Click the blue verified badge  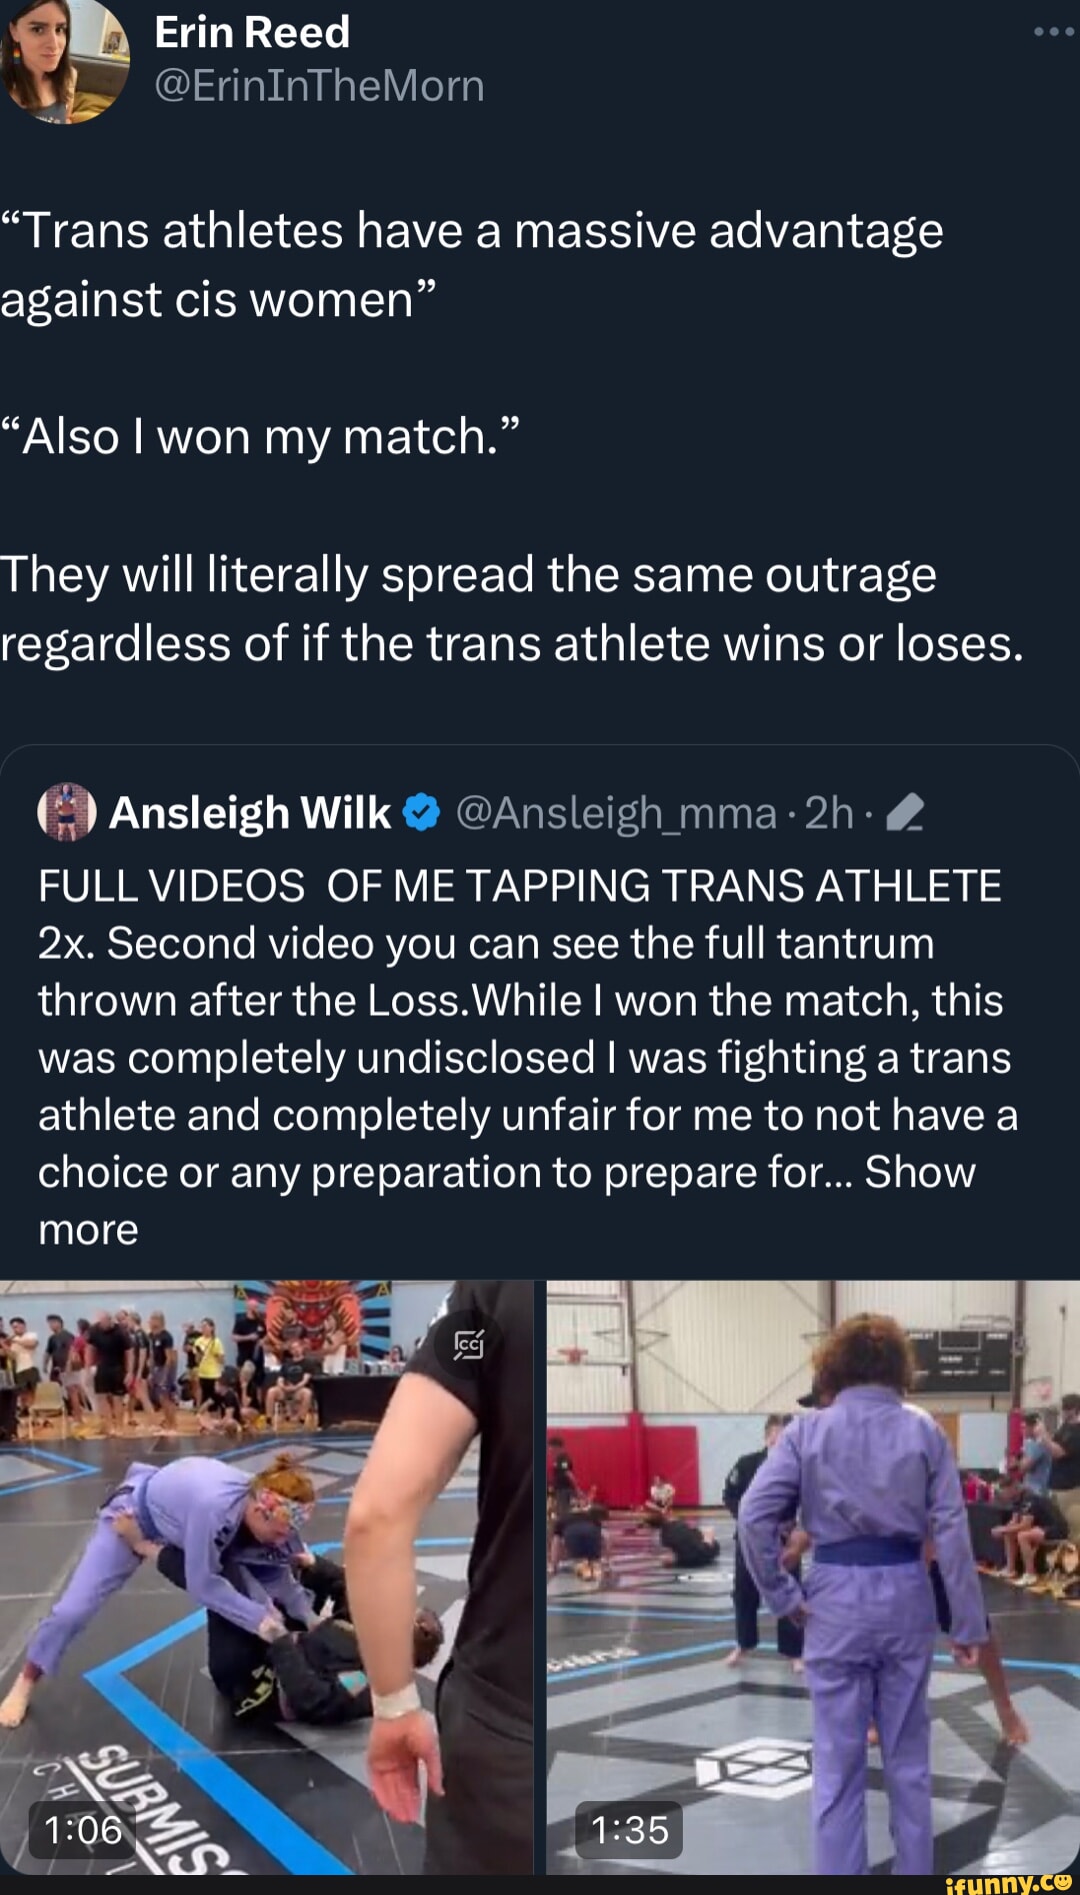click(421, 812)
